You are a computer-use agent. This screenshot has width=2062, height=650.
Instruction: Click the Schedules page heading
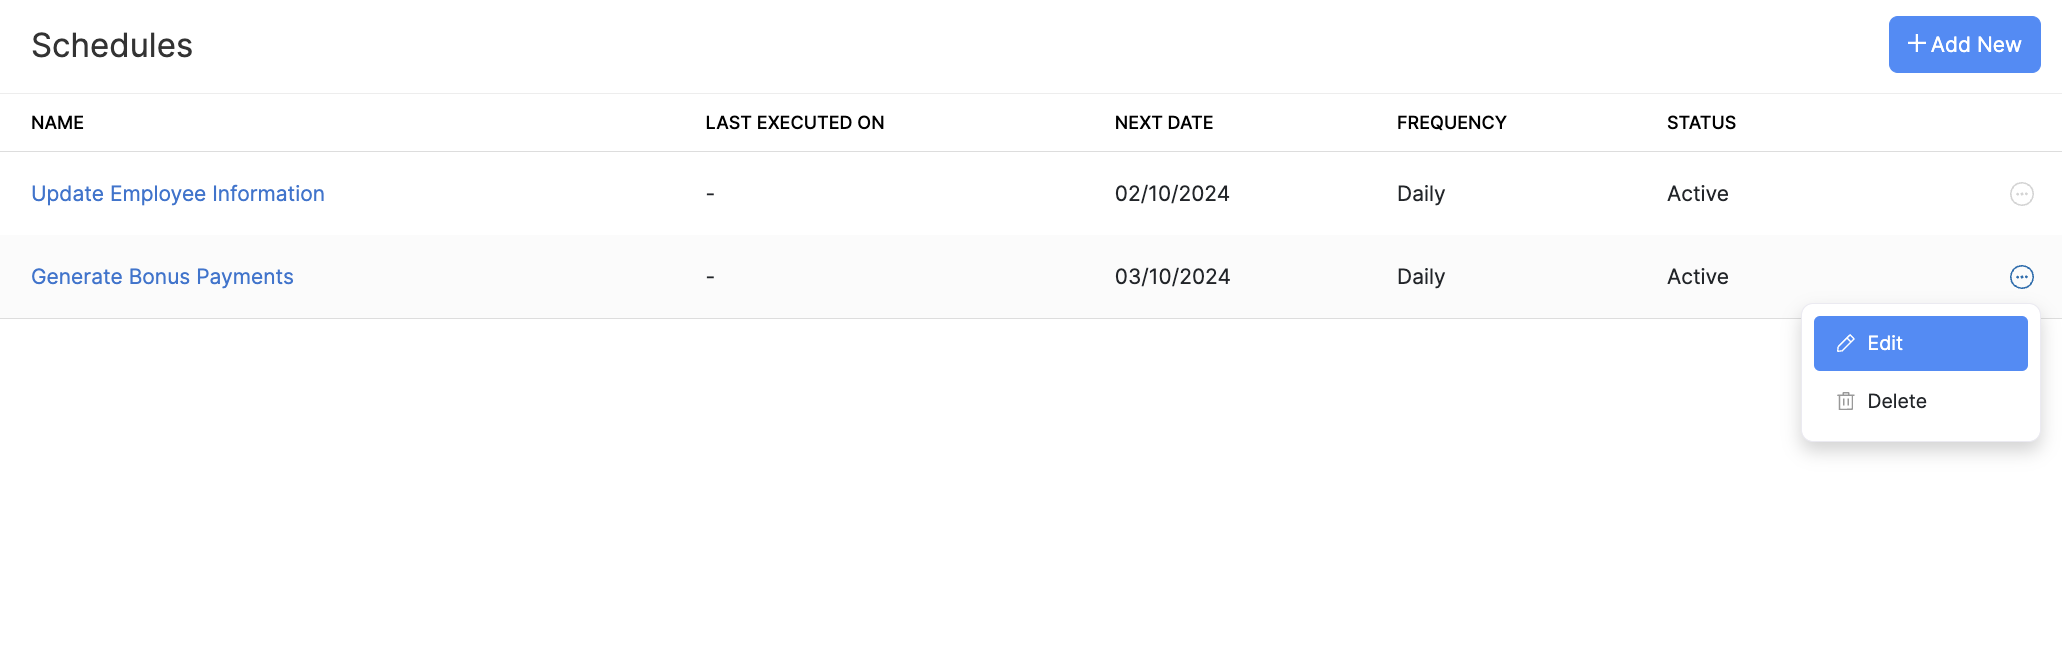click(112, 46)
